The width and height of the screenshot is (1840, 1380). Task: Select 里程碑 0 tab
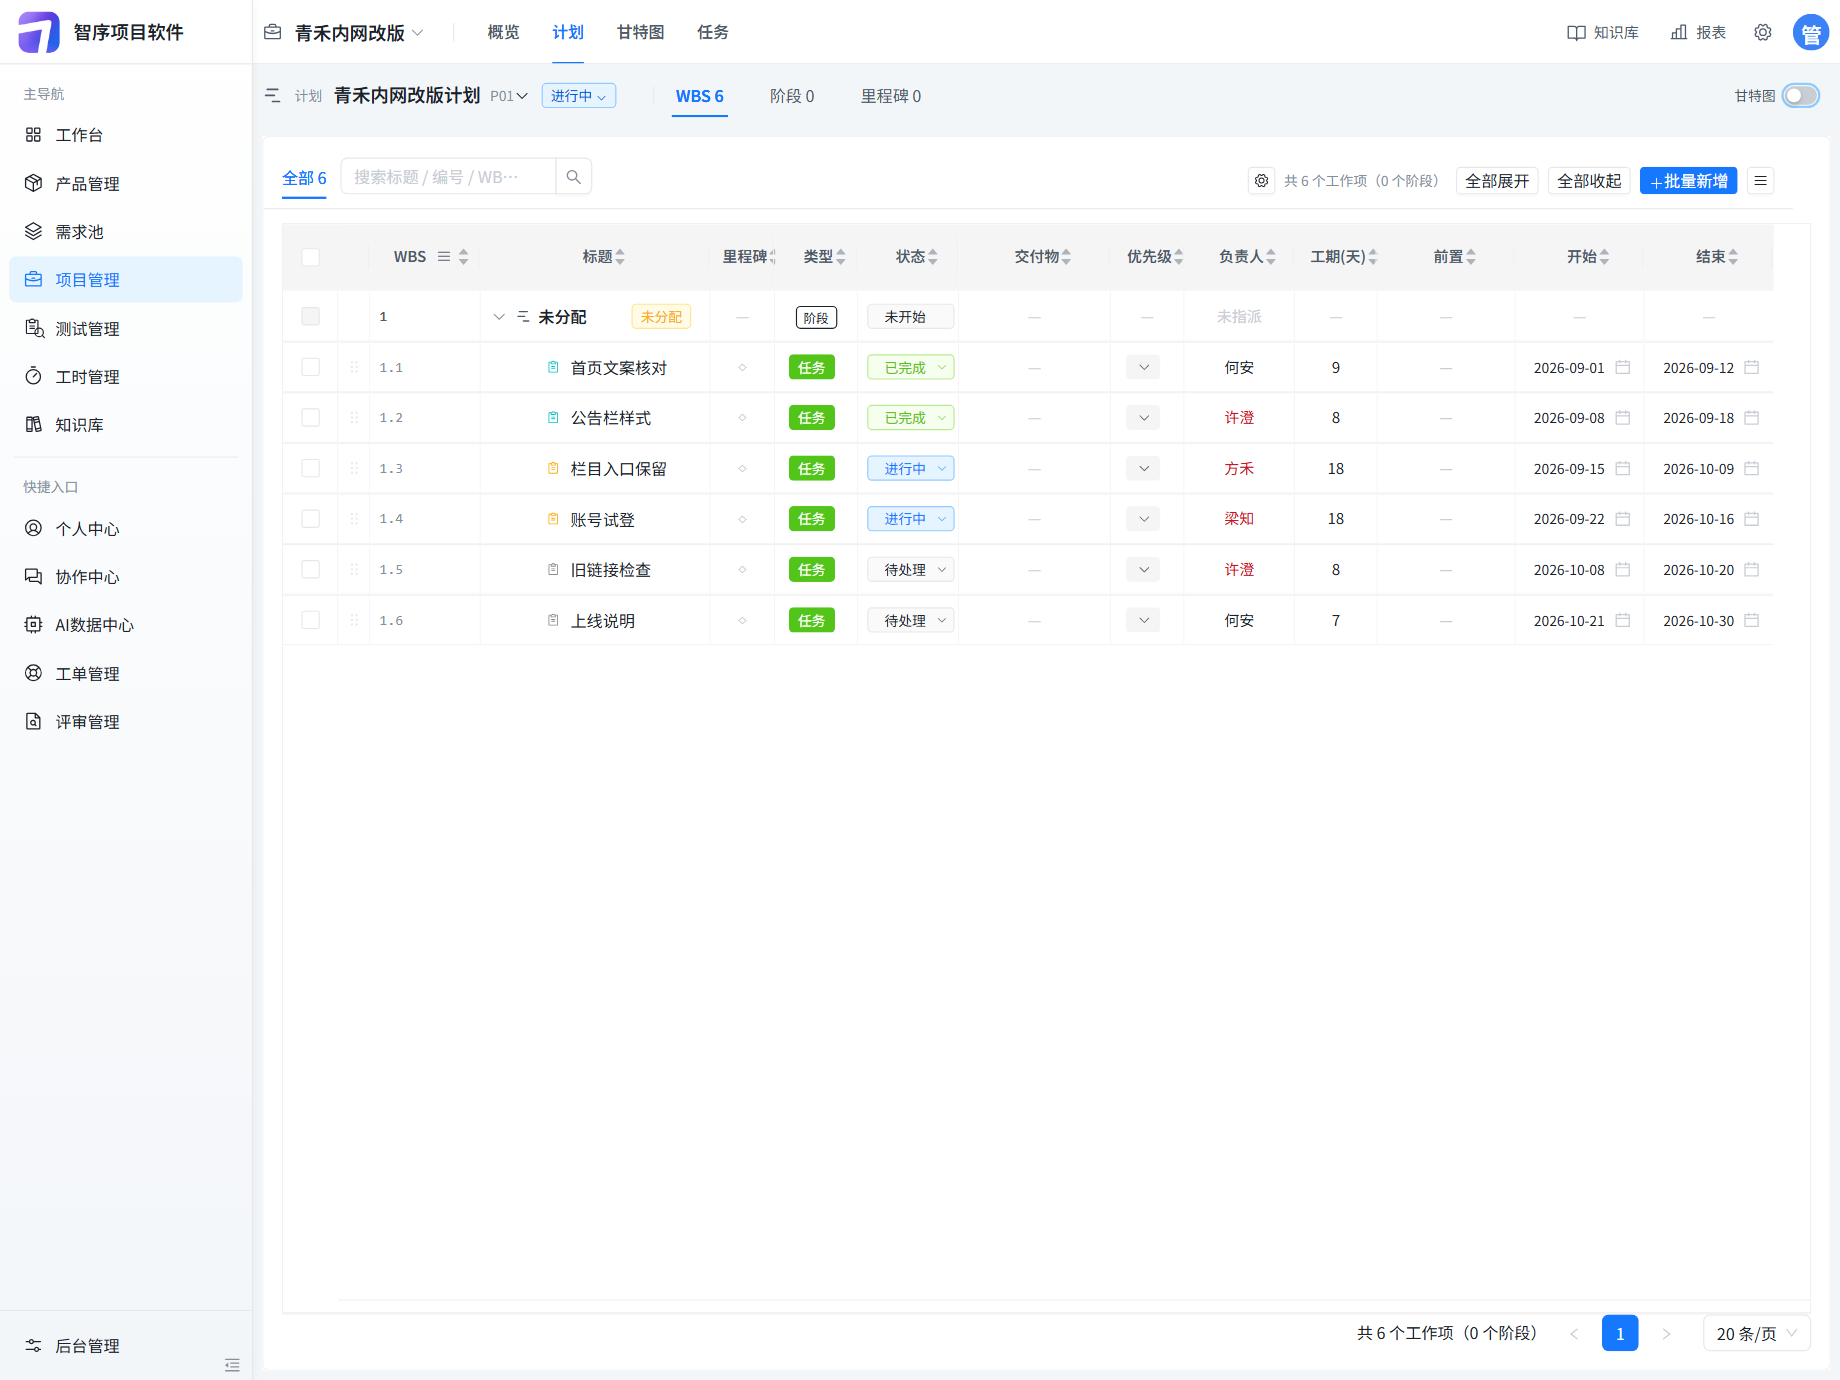click(x=891, y=96)
